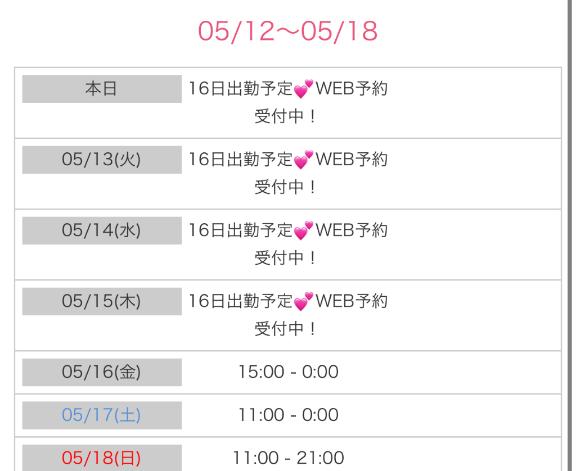Click the 05/12～05/18 date range heading

(288, 31)
